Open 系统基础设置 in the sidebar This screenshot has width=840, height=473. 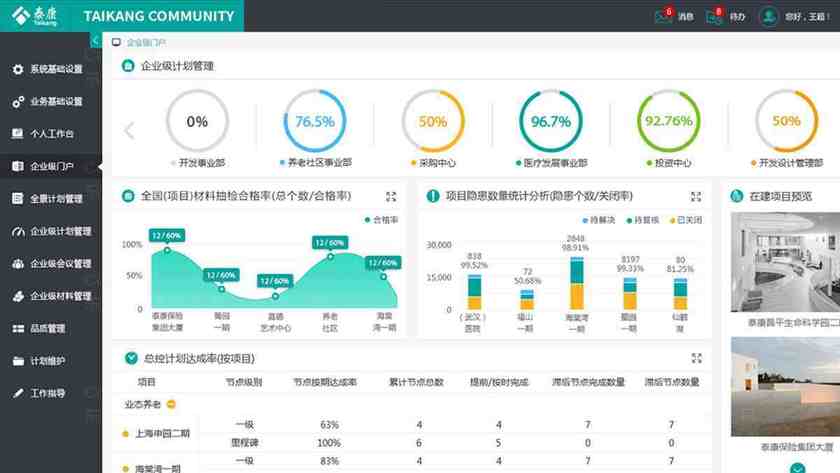tap(55, 69)
